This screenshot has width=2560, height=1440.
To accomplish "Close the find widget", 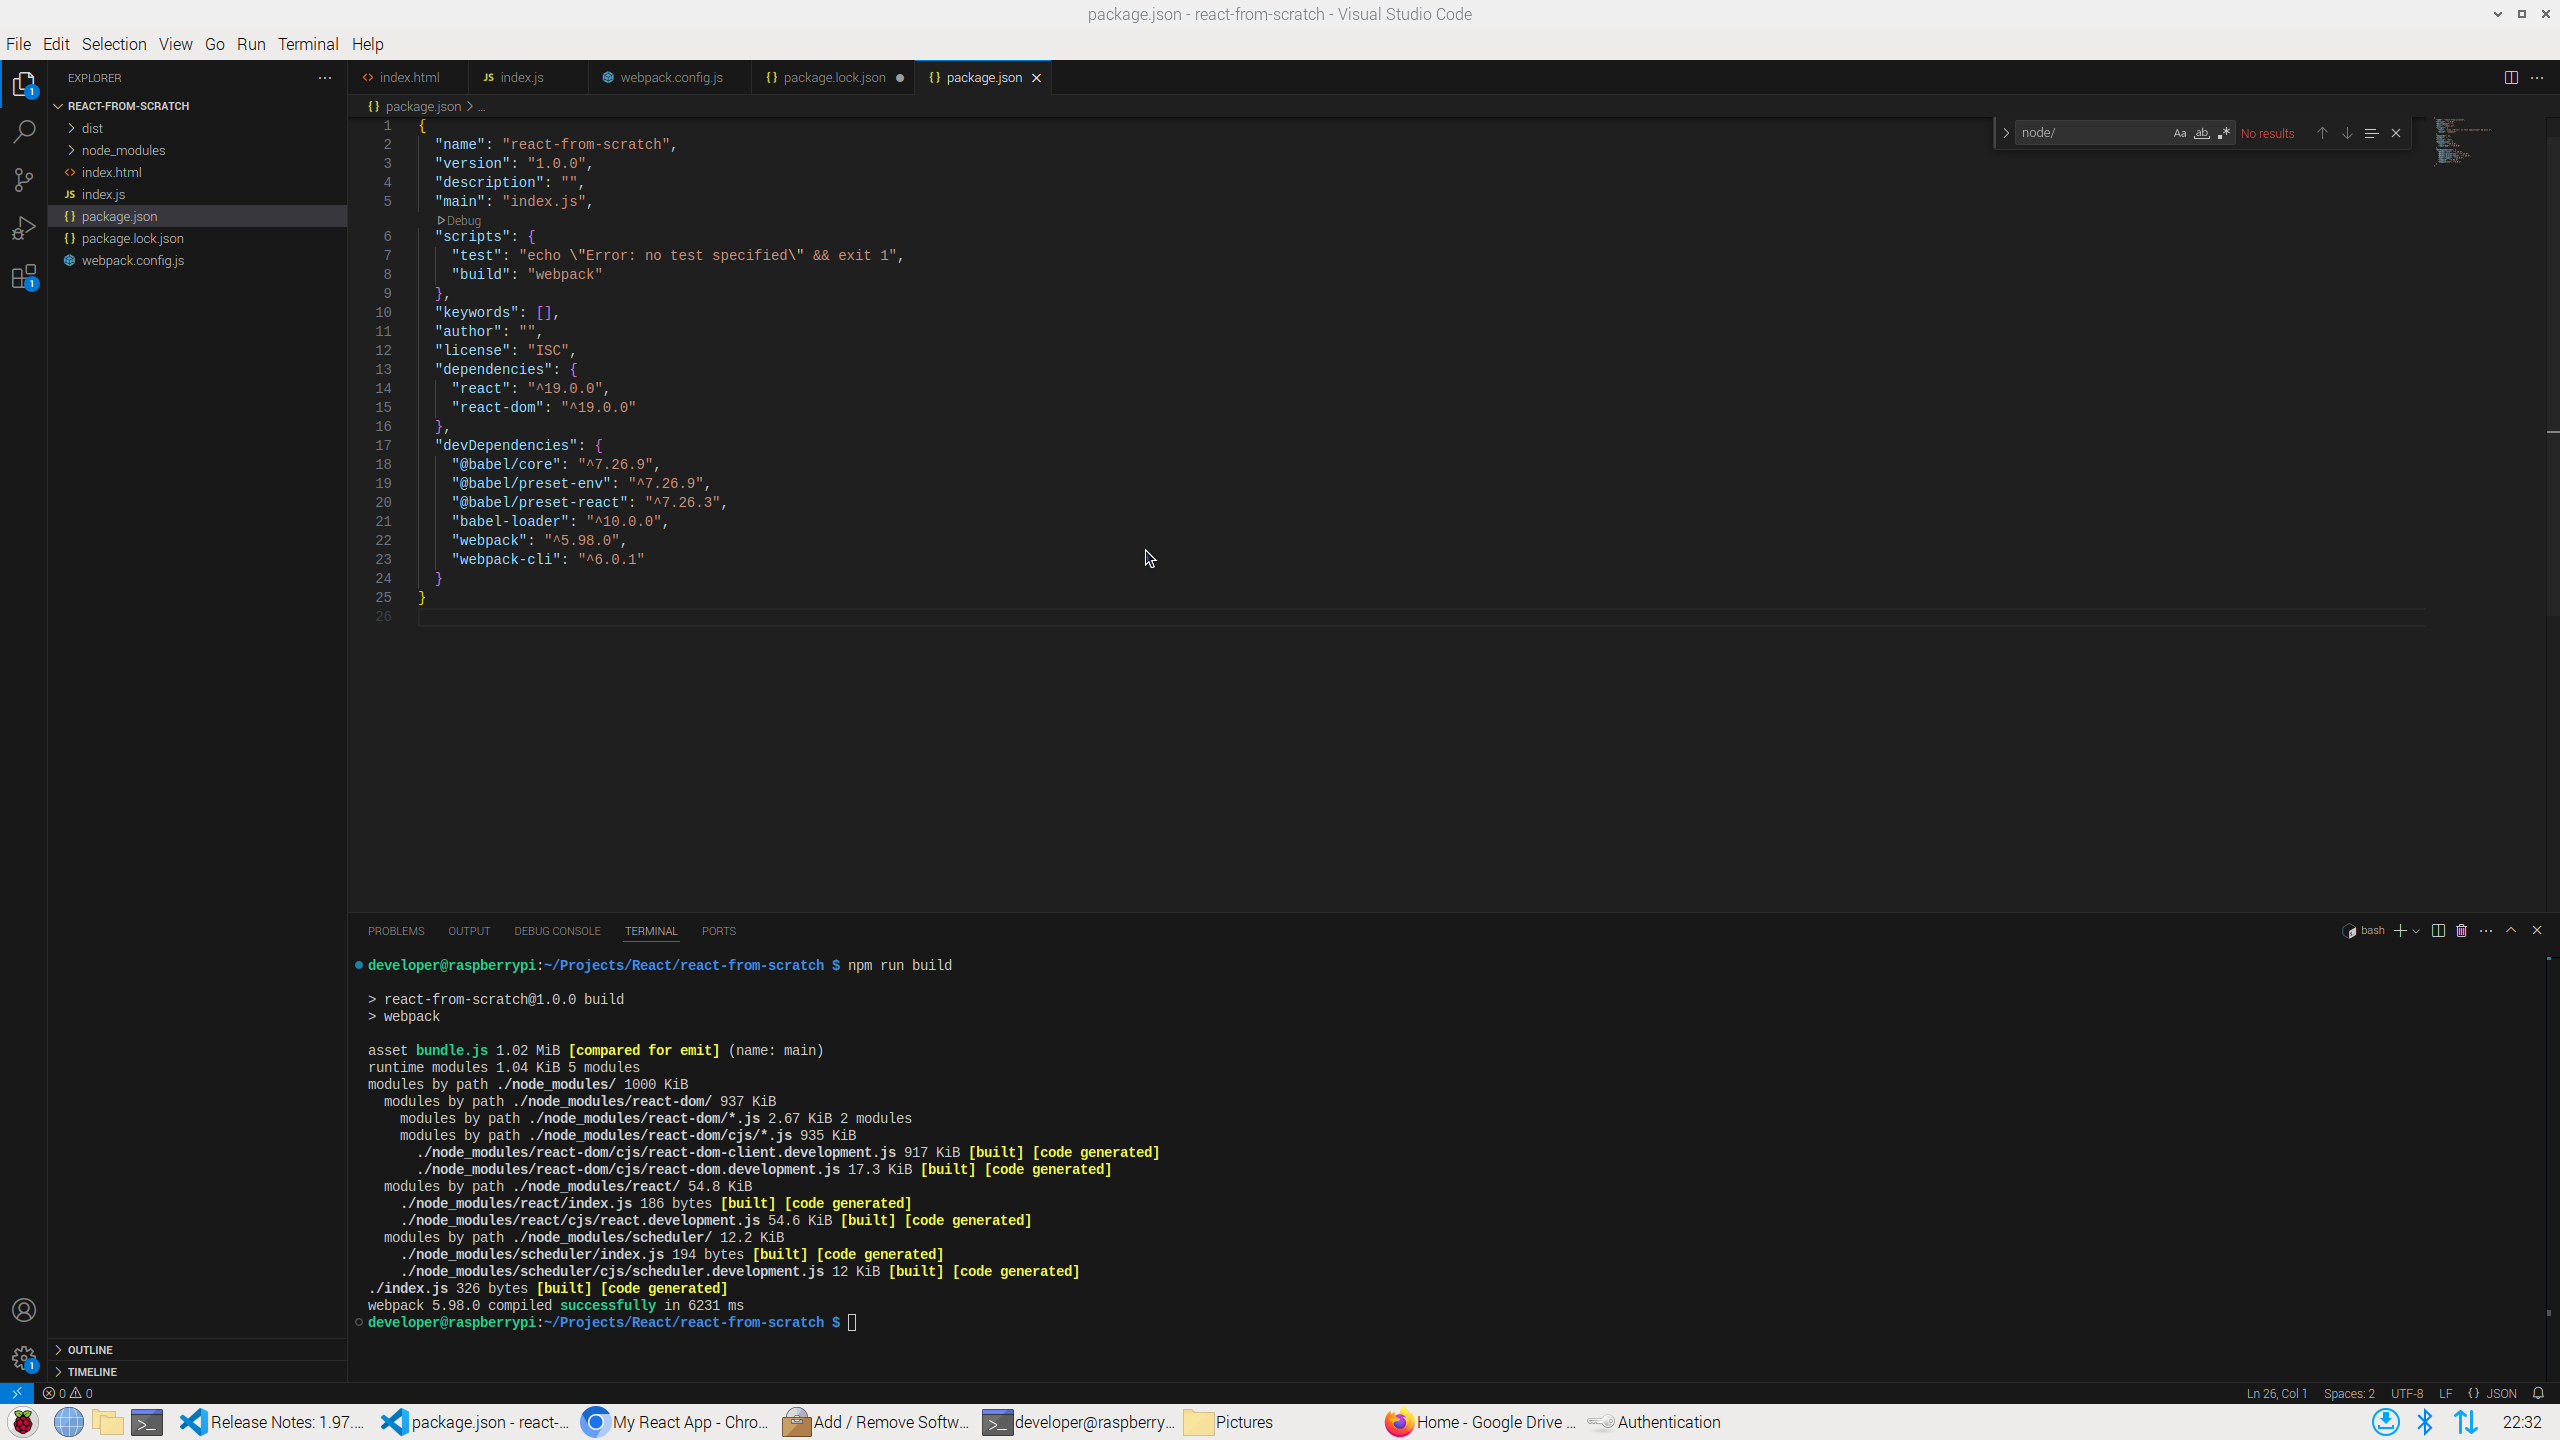I will pyautogui.click(x=2396, y=133).
